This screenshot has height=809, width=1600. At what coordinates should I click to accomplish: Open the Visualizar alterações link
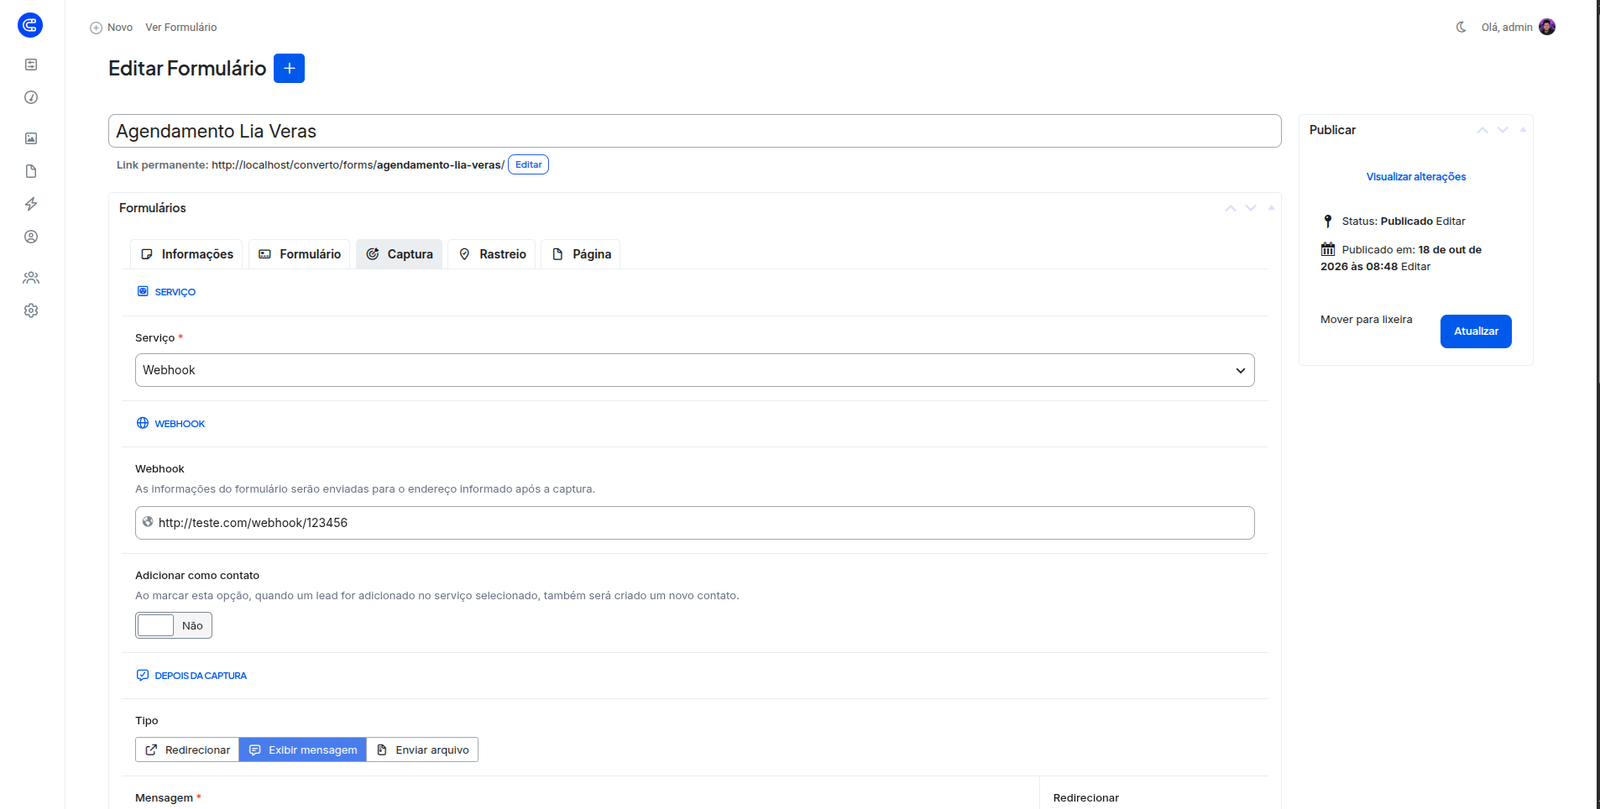pos(1416,177)
